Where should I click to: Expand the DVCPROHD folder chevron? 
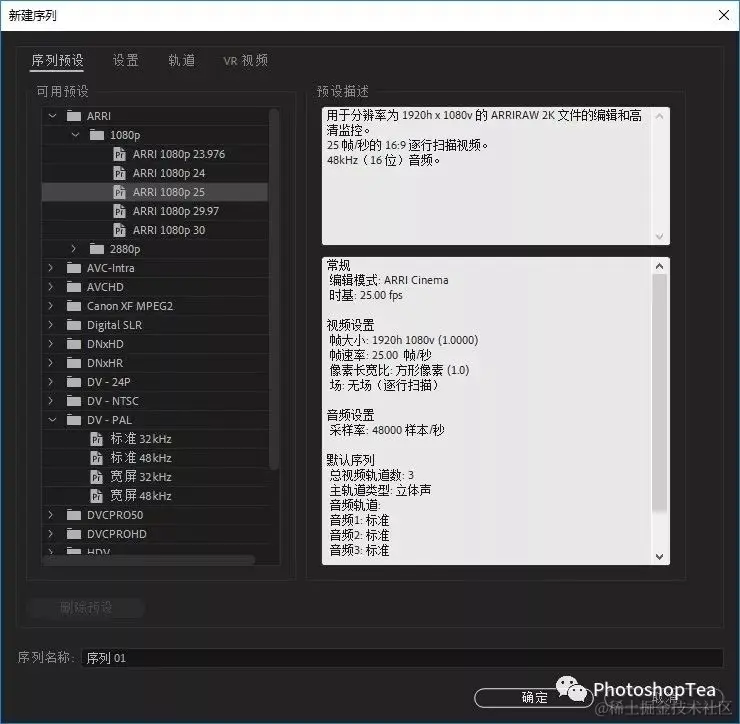point(51,534)
